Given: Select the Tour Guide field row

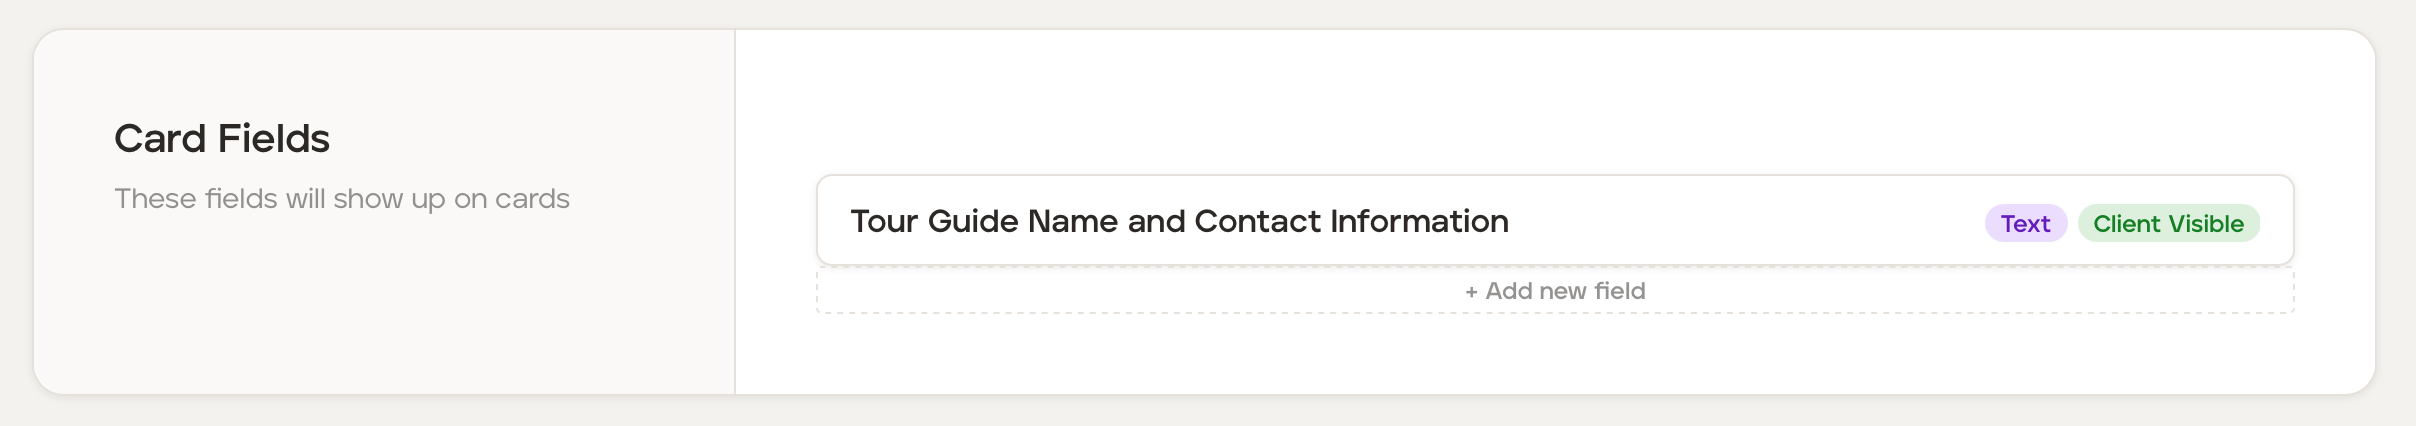Looking at the screenshot, I should pyautogui.click(x=1700, y=221).
